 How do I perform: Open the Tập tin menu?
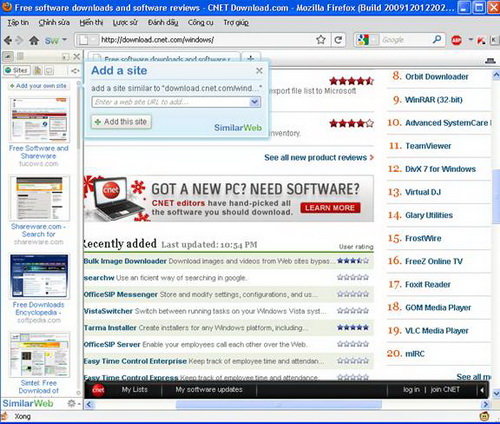pyautogui.click(x=18, y=22)
